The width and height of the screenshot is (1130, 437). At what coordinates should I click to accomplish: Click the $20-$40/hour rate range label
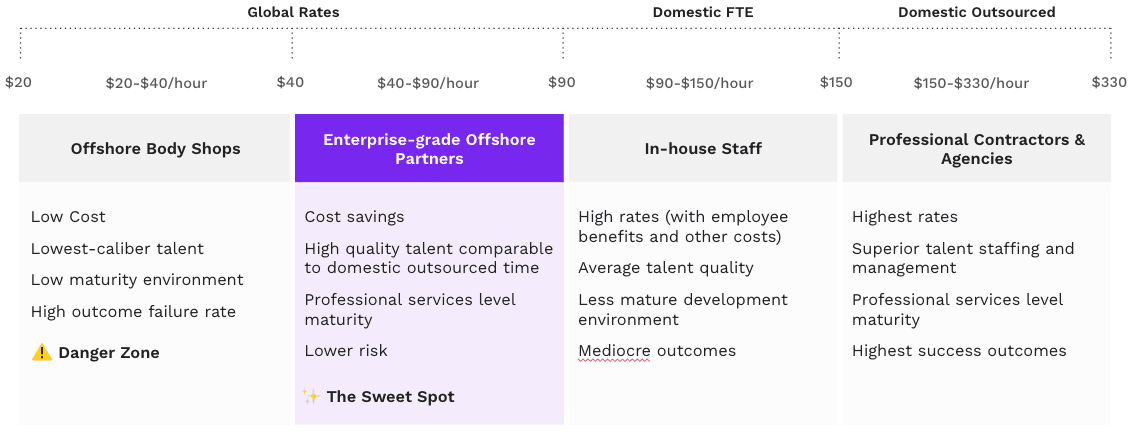[156, 83]
